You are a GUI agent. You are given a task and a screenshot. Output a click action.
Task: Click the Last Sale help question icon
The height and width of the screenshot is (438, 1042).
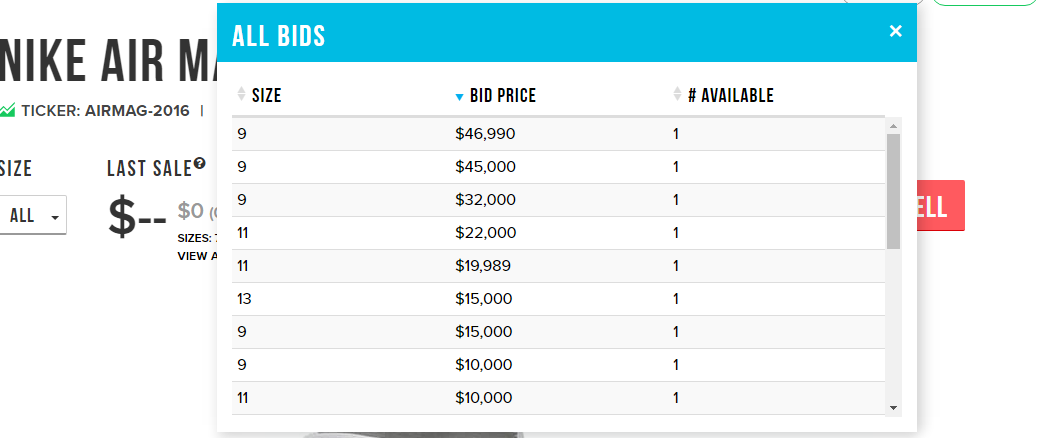200,163
